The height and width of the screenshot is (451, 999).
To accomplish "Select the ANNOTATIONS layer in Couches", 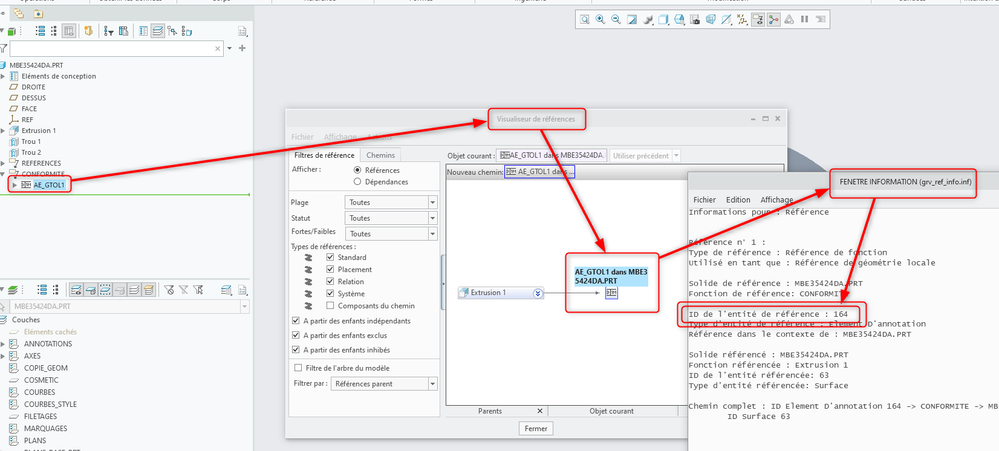I will [x=43, y=343].
